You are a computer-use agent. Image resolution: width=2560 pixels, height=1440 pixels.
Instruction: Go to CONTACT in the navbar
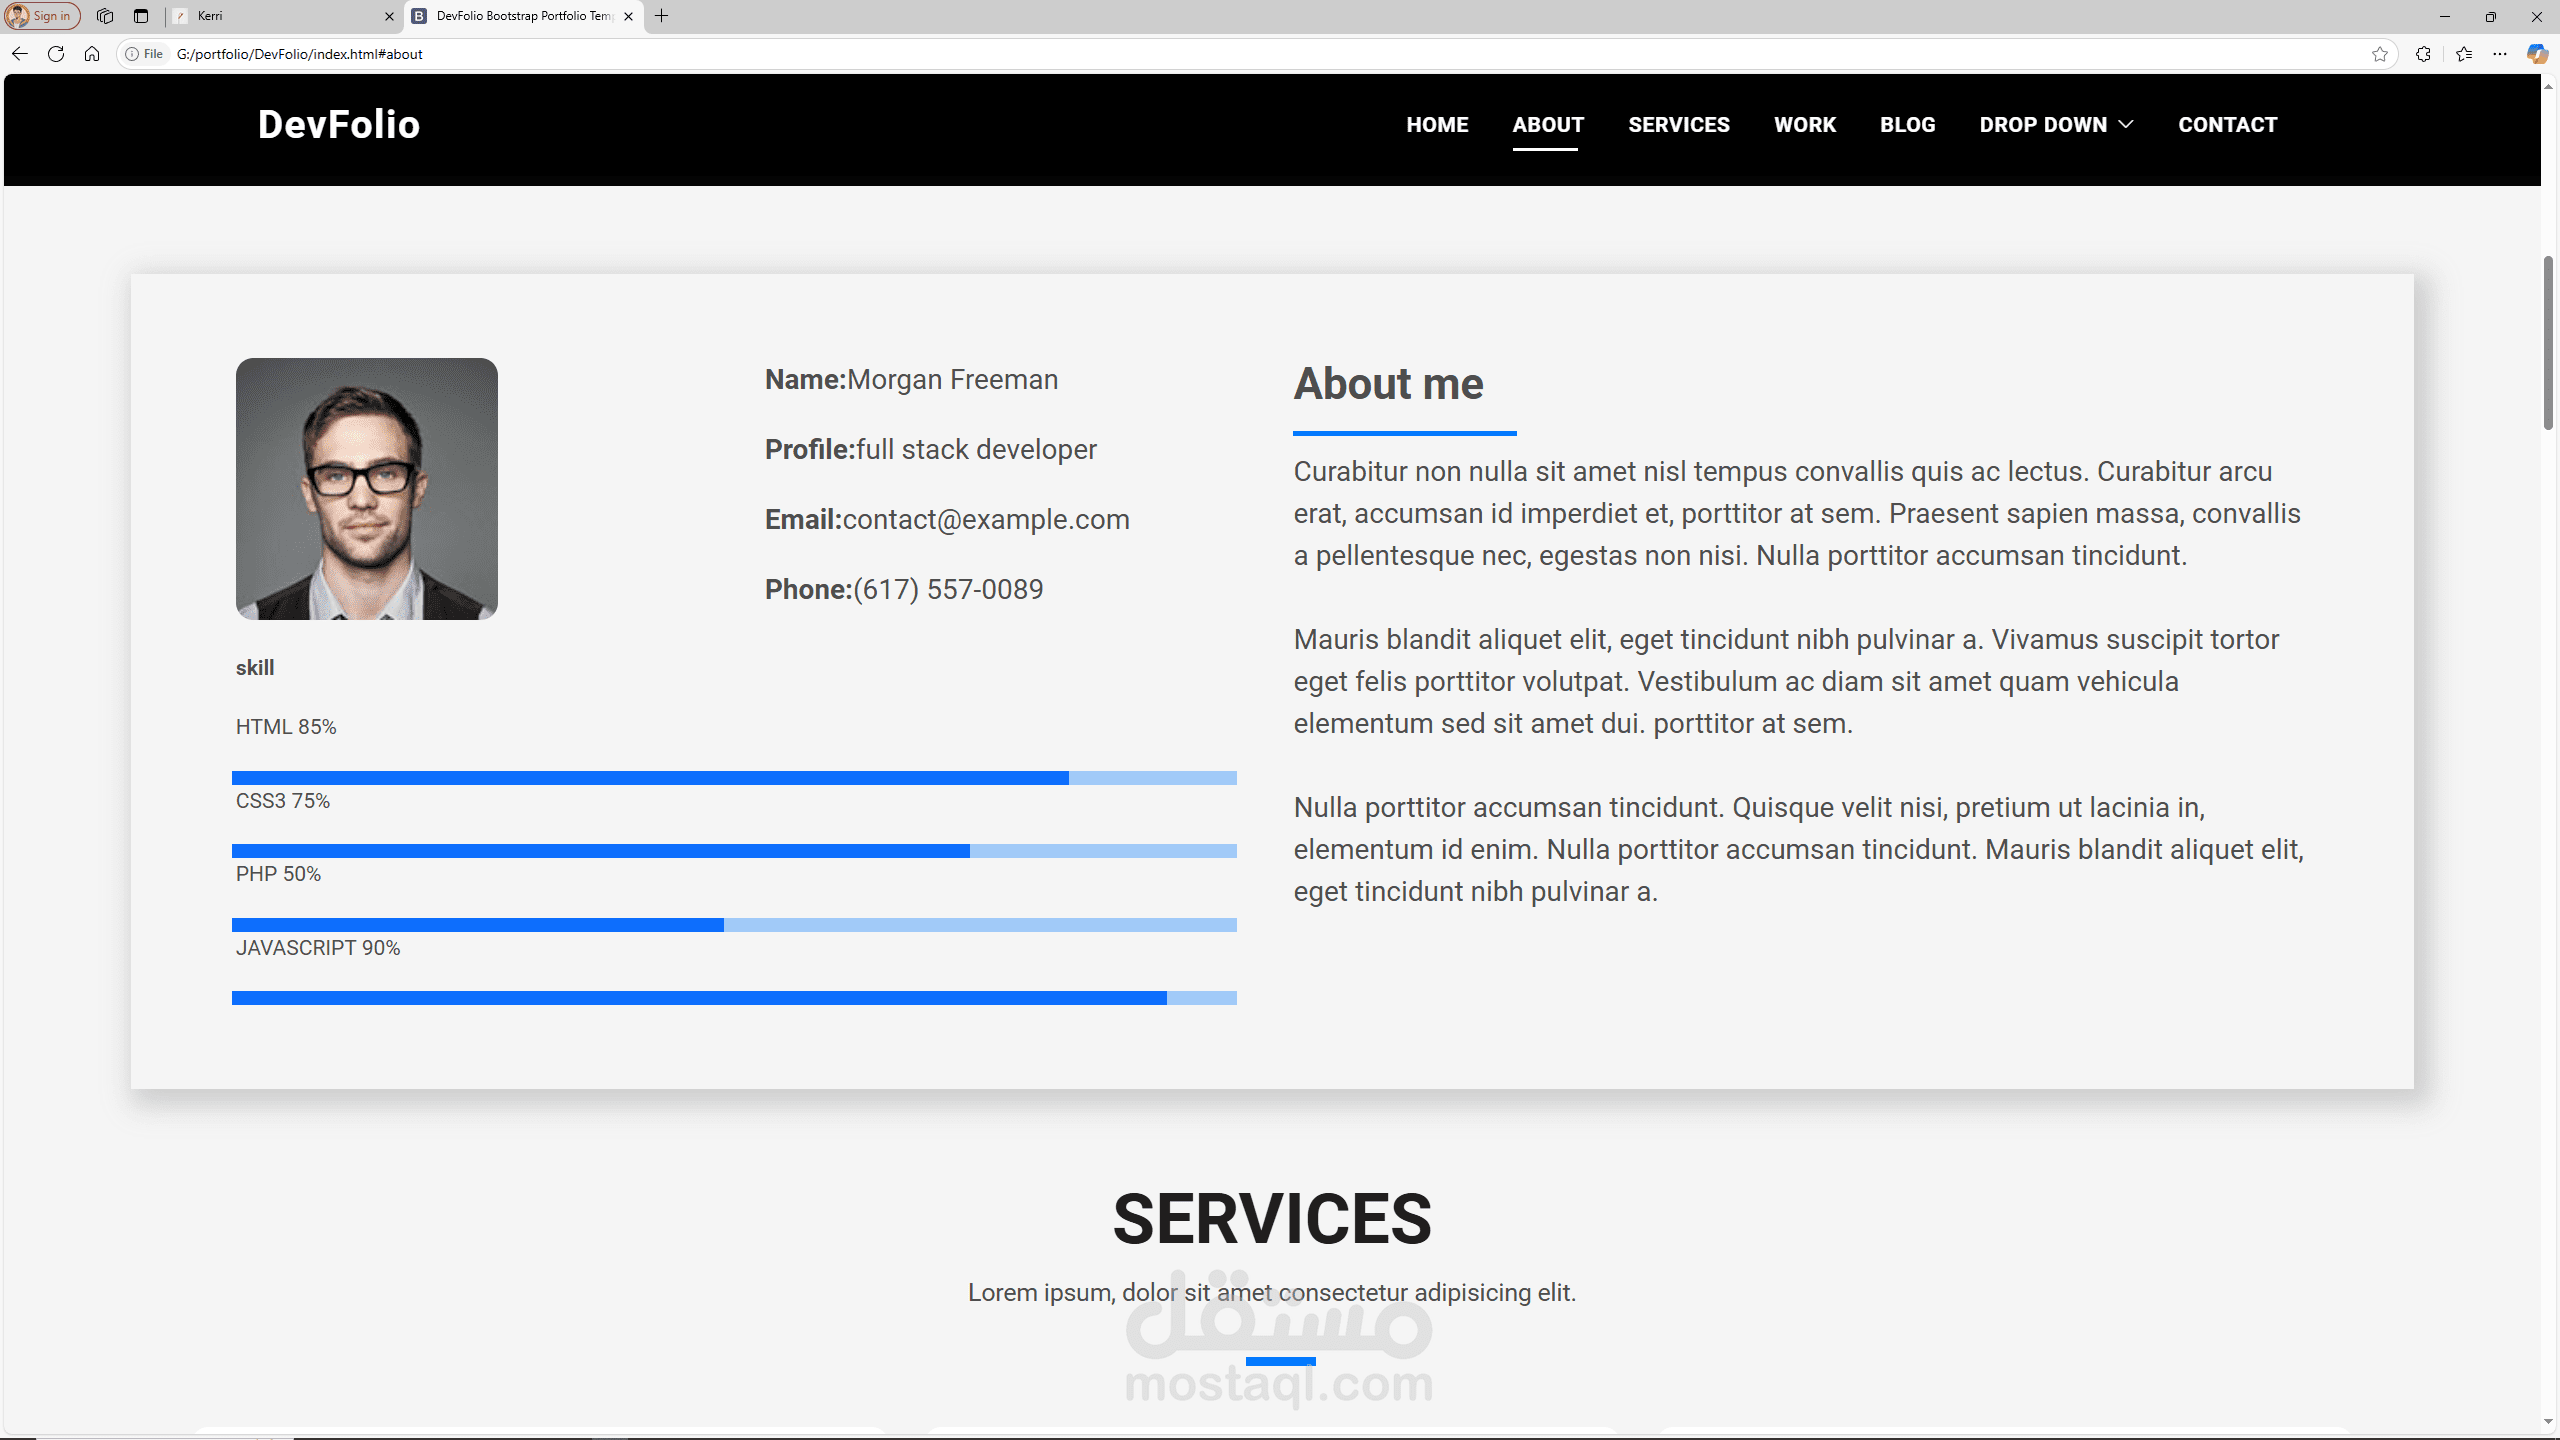coord(2228,125)
